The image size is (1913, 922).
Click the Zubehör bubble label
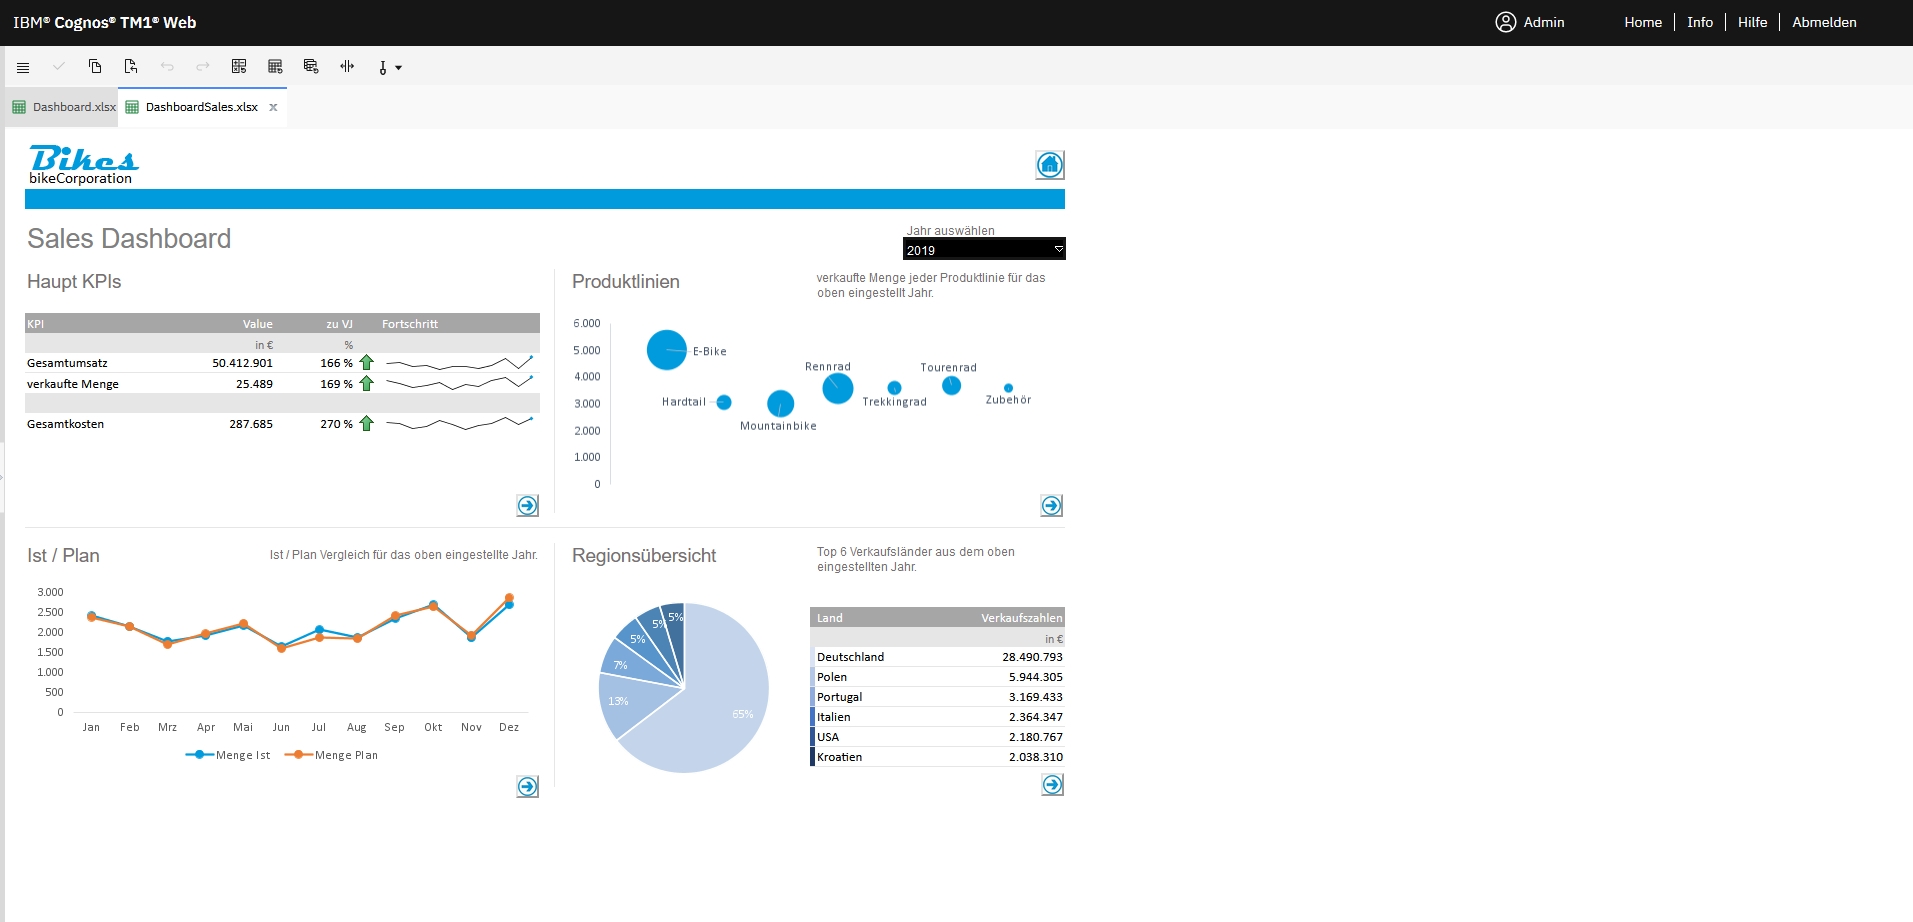[1008, 400]
